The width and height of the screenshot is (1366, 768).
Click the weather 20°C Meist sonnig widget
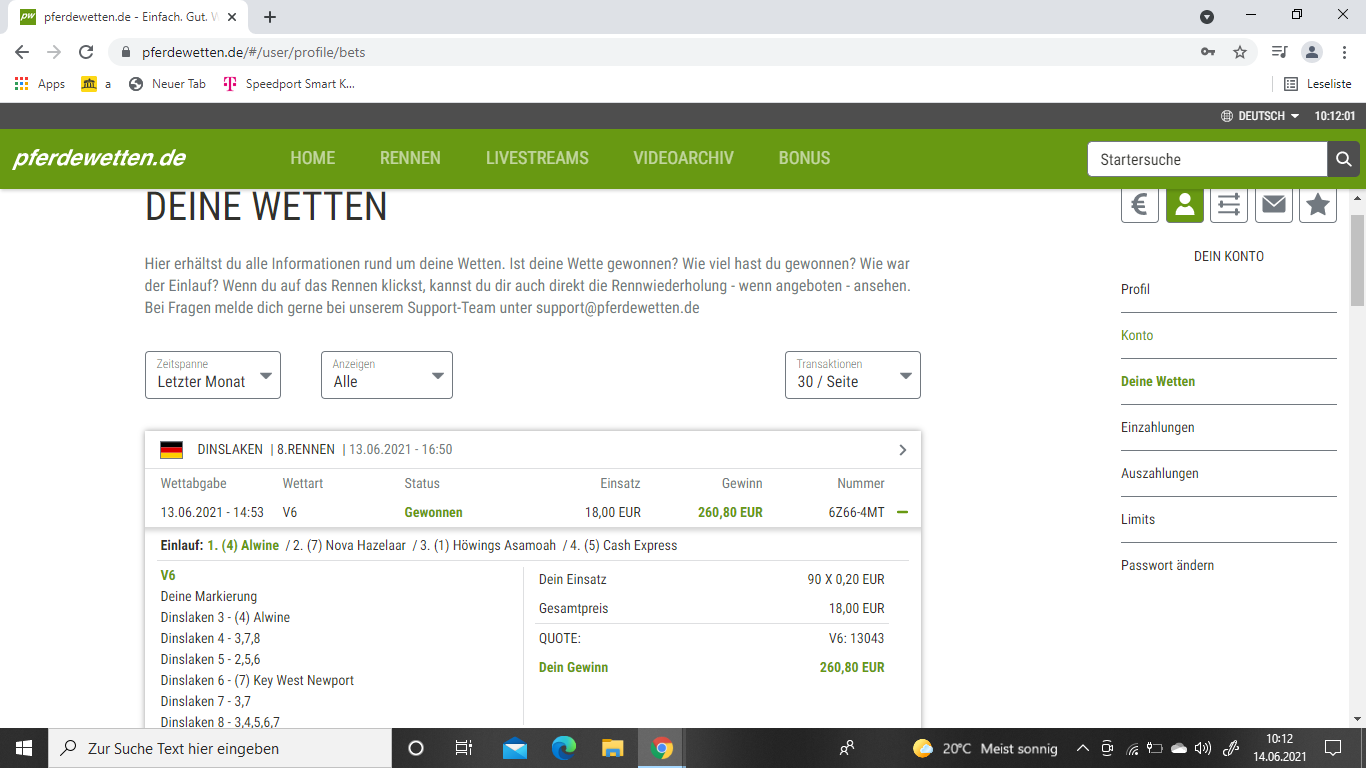pos(985,748)
